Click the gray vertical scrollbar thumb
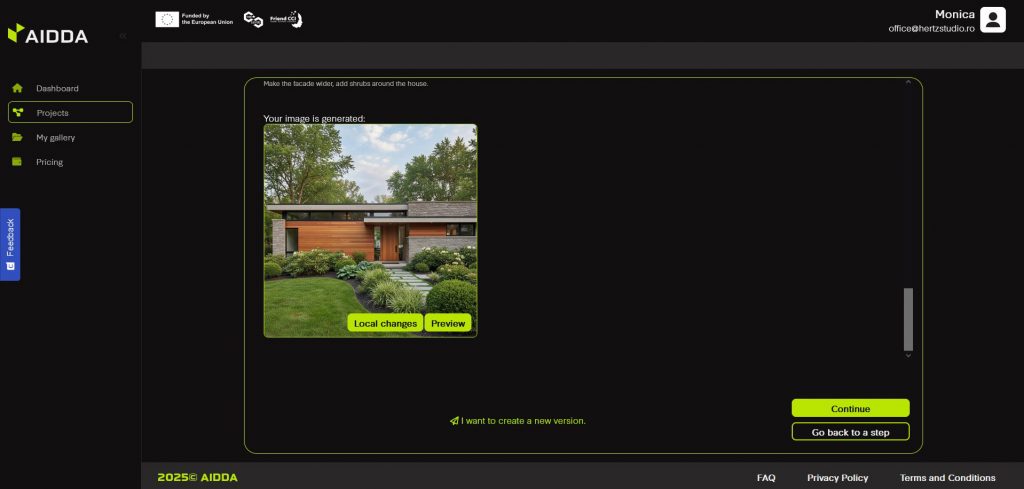 point(908,318)
